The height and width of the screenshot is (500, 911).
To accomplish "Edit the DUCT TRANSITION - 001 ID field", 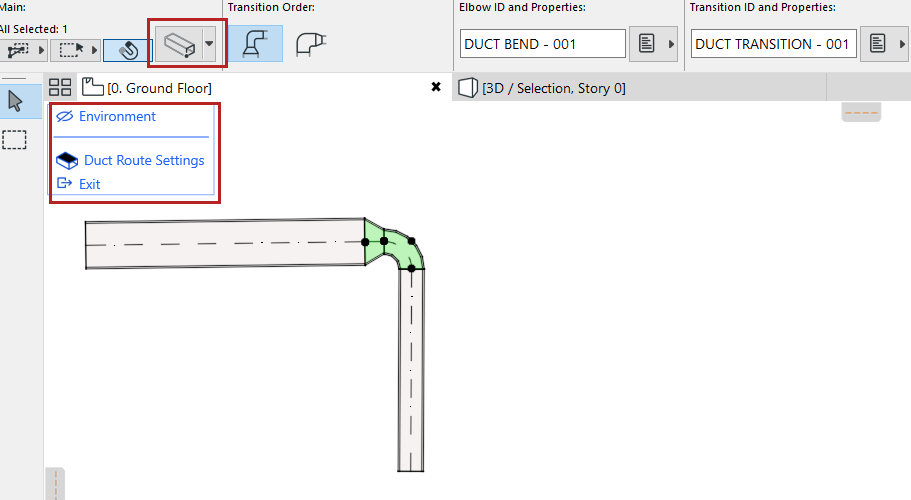I will point(773,44).
